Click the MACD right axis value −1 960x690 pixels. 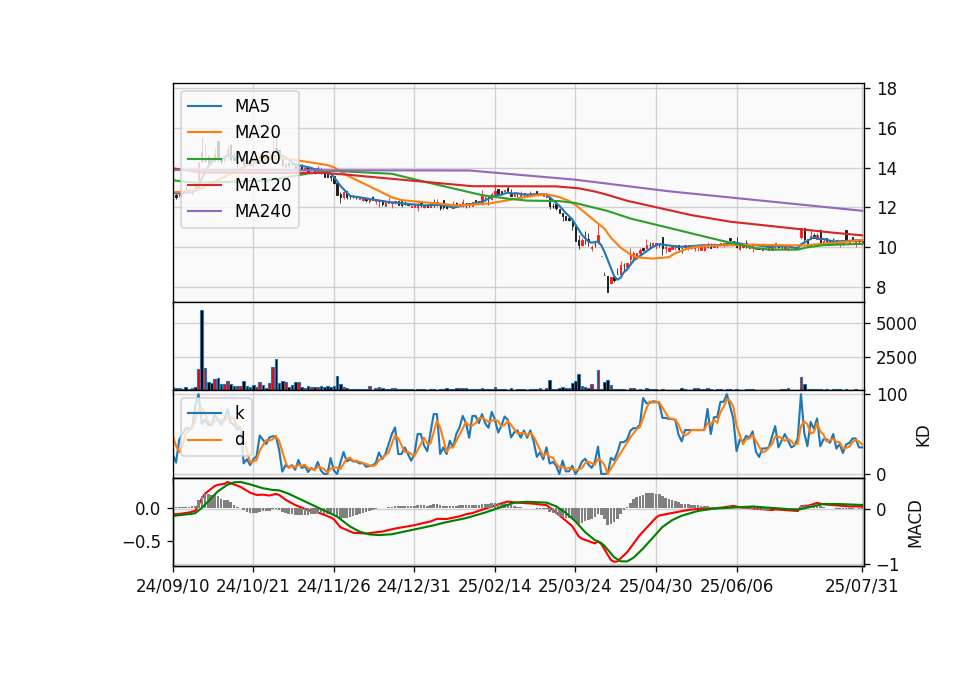click(x=887, y=564)
